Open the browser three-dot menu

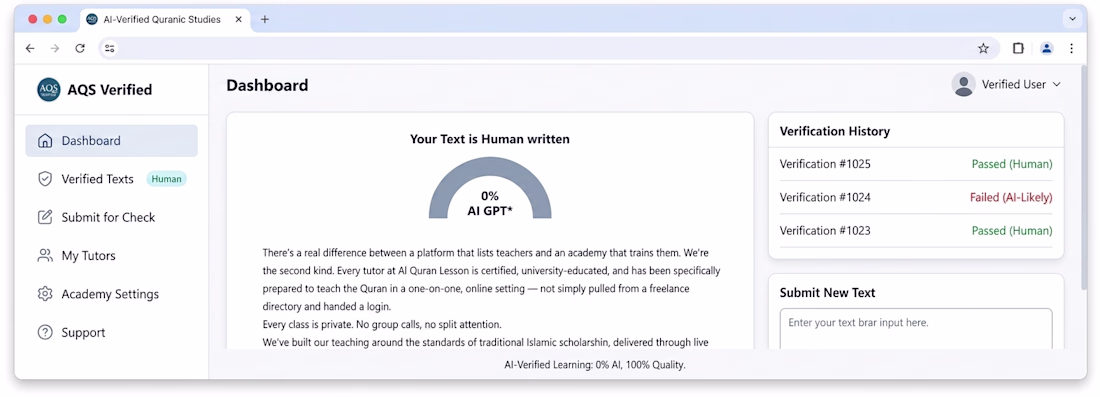click(1071, 48)
